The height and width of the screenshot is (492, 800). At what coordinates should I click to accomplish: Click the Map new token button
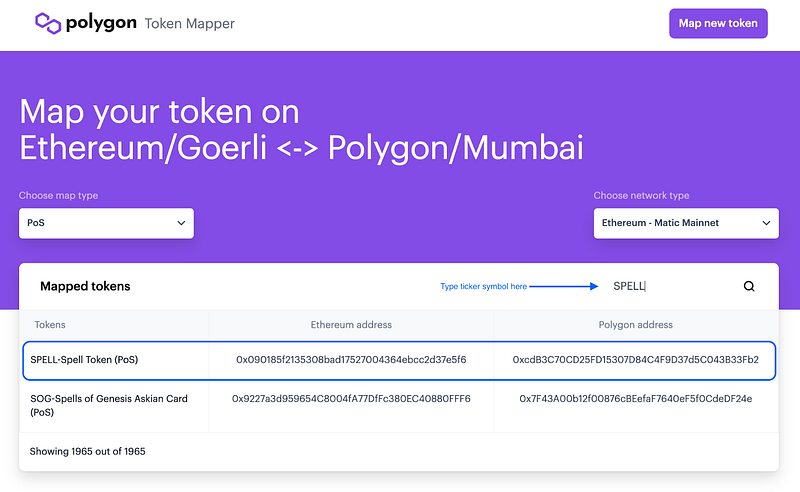coord(718,23)
